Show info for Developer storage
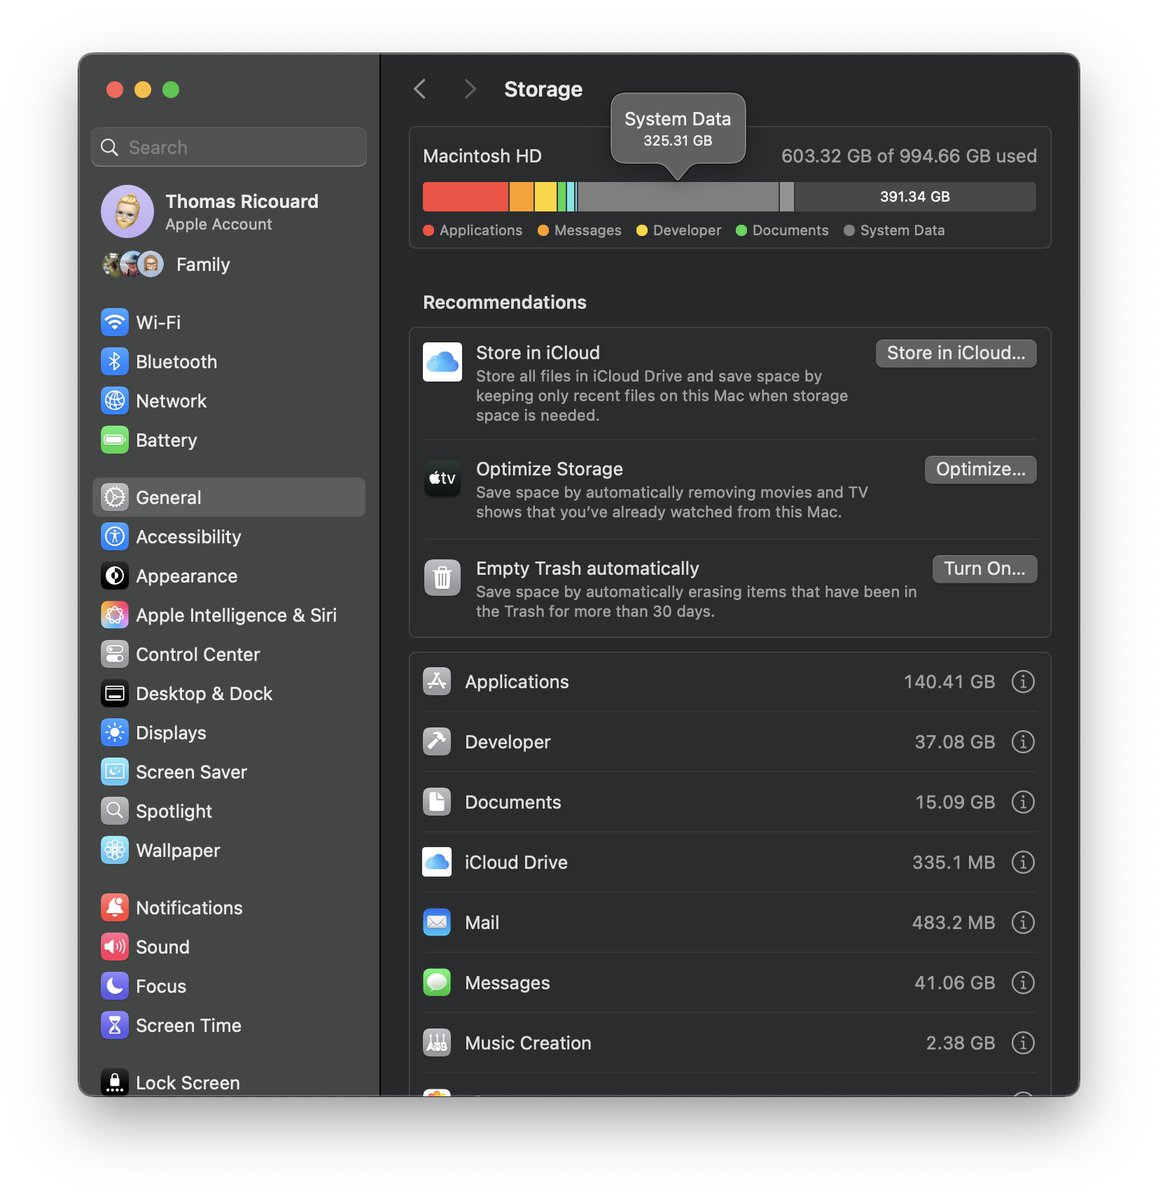This screenshot has height=1200, width=1158. coord(1022,742)
